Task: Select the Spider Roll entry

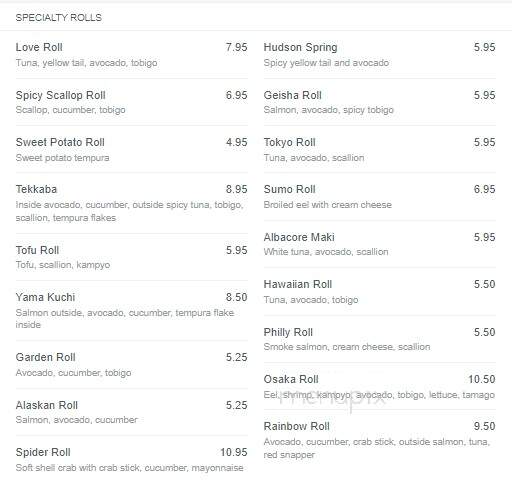Action: click(x=43, y=452)
